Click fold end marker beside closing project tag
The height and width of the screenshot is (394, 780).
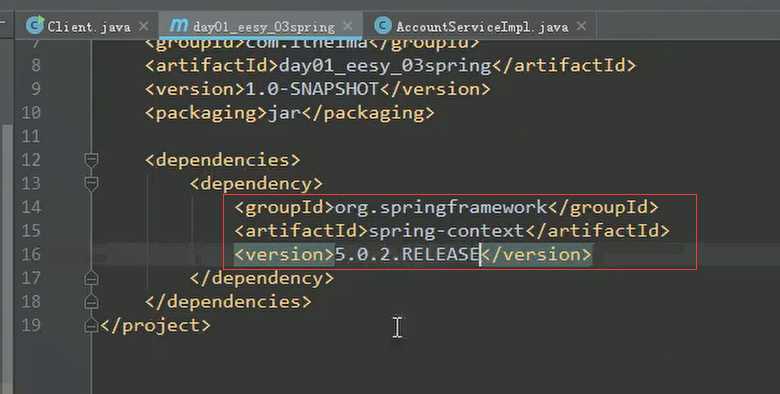pyautogui.click(x=91, y=325)
